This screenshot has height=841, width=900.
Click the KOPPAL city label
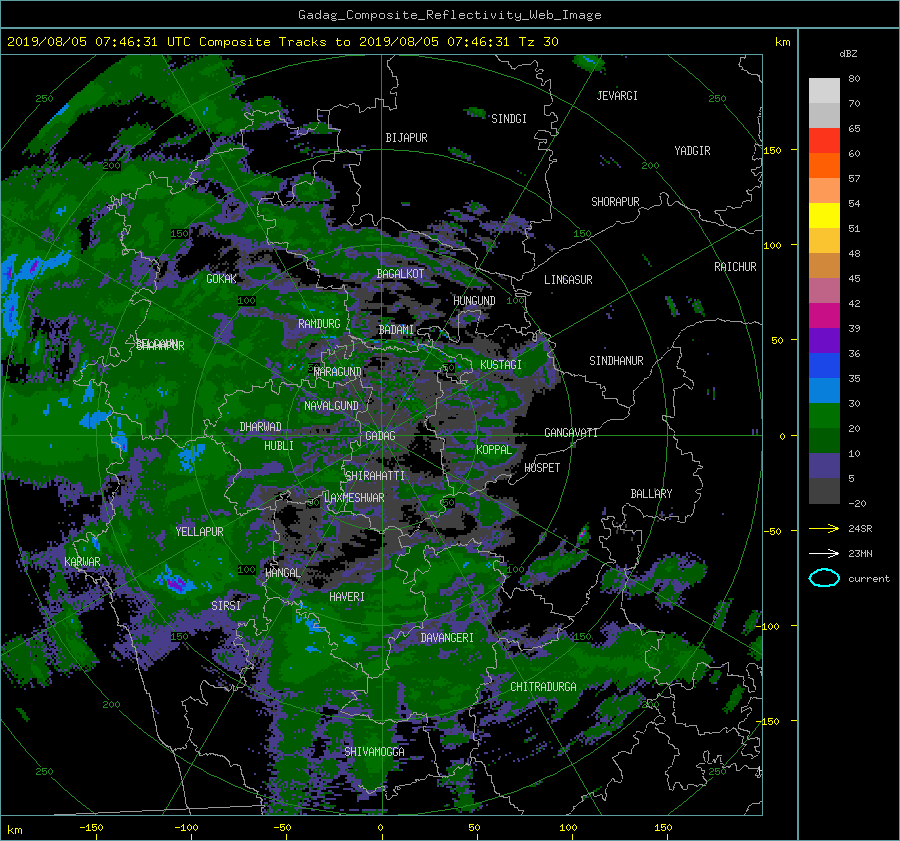click(x=494, y=450)
